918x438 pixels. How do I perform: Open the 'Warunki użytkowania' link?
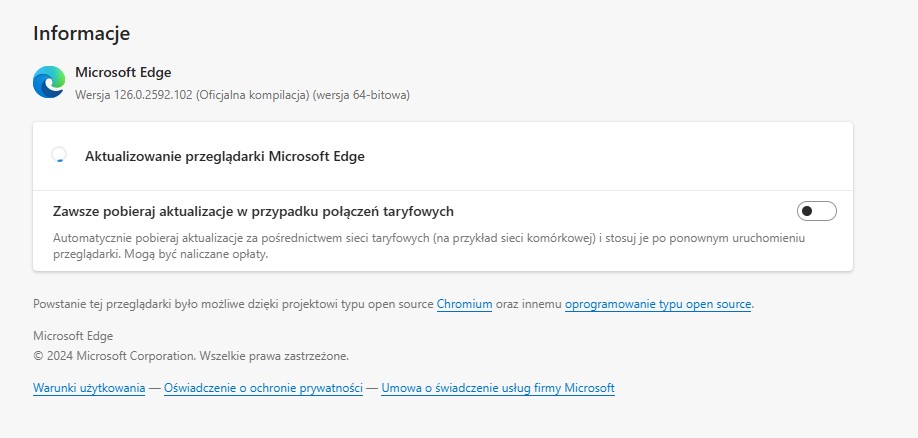[89, 388]
